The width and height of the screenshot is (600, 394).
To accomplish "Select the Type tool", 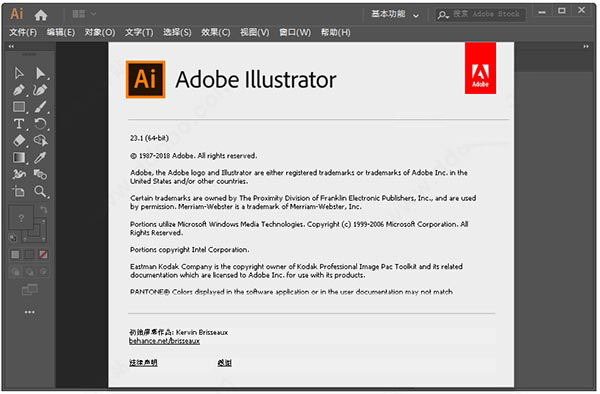I will pyautogui.click(x=19, y=124).
